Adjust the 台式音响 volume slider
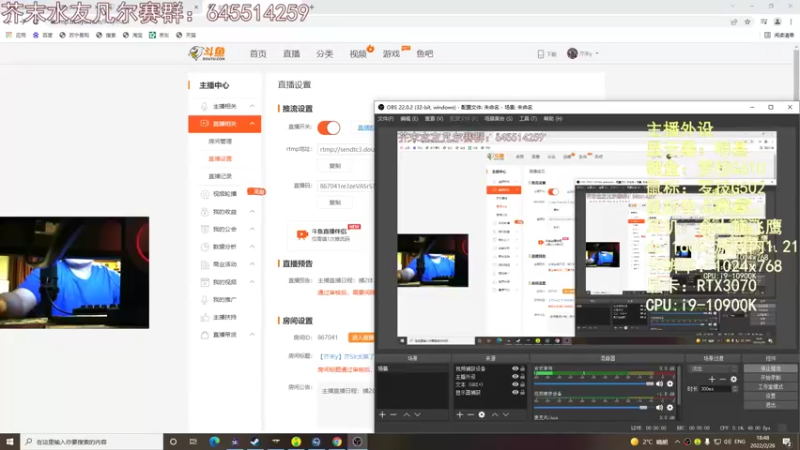The height and width of the screenshot is (450, 800). [x=594, y=384]
